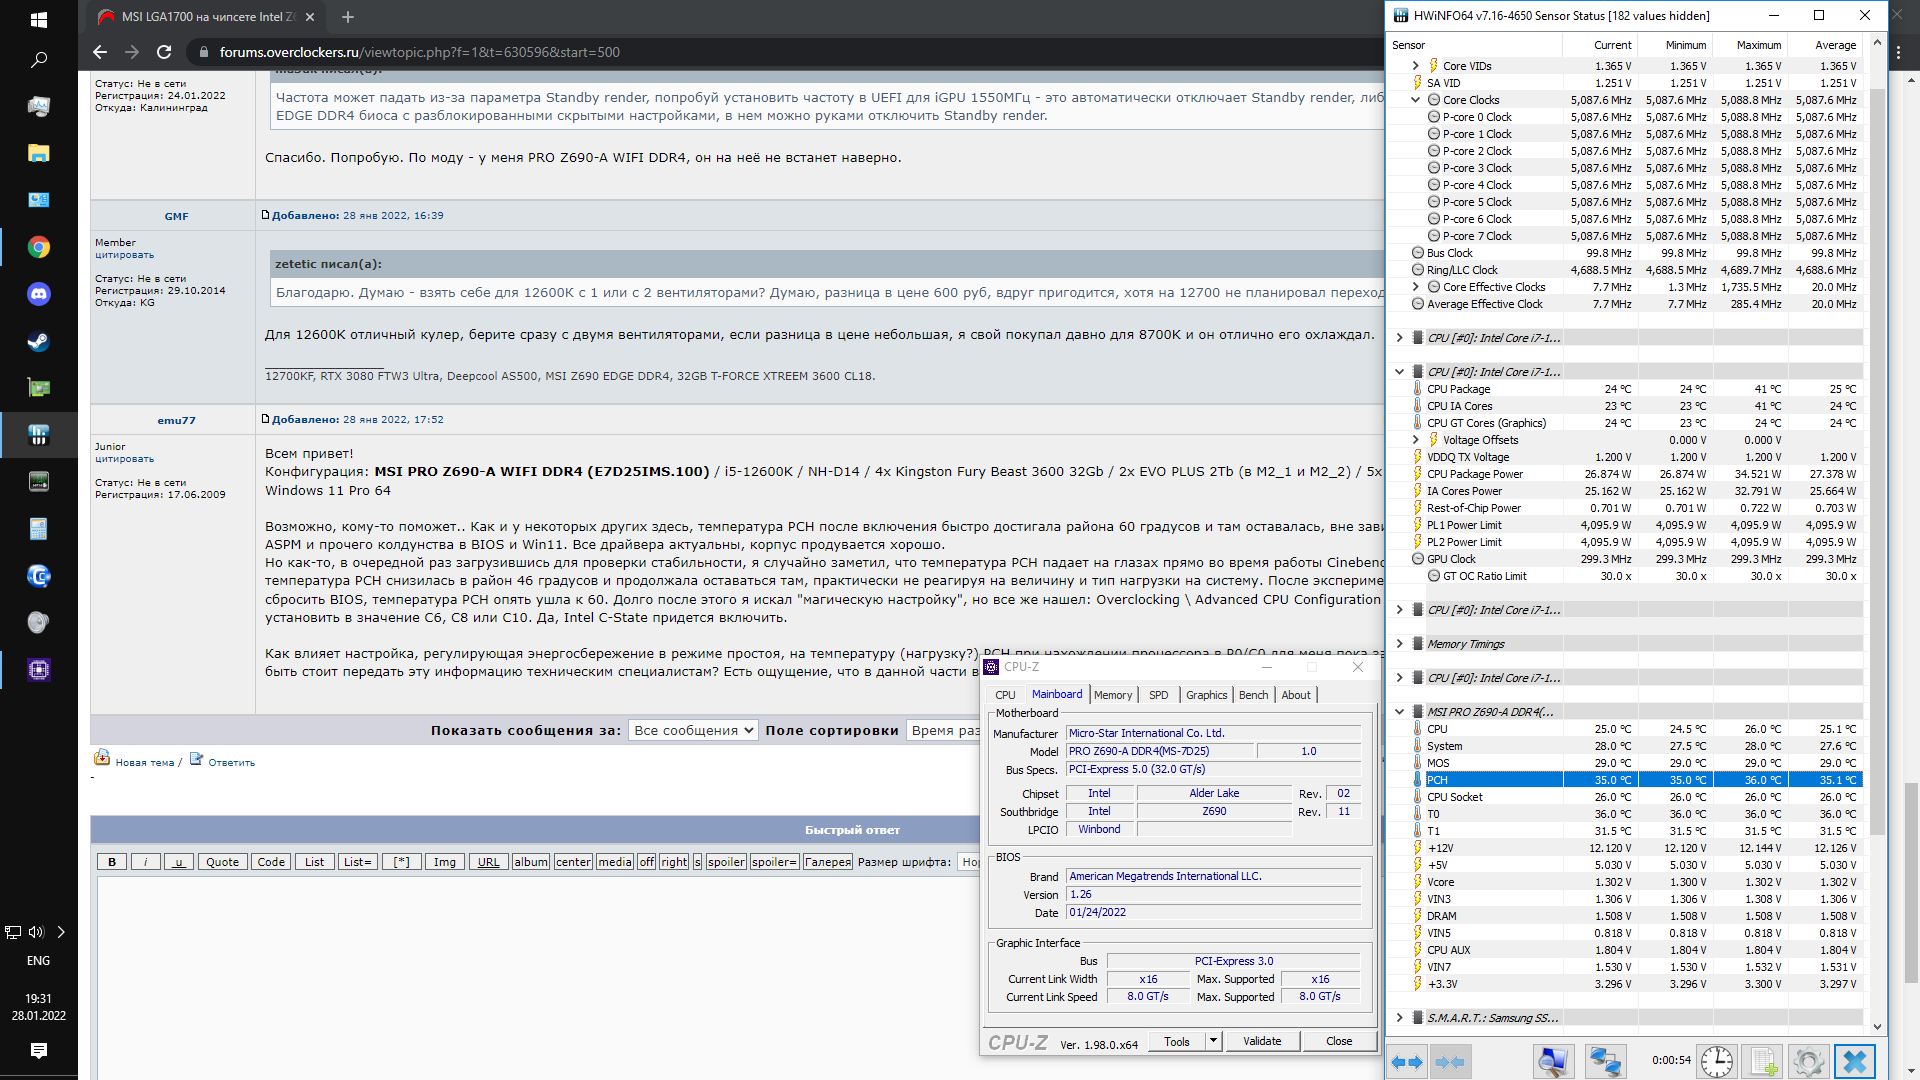Viewport: 1920px width, 1080px height.
Task: Switch to CPU-Z Memory tab
Action: coord(1112,695)
